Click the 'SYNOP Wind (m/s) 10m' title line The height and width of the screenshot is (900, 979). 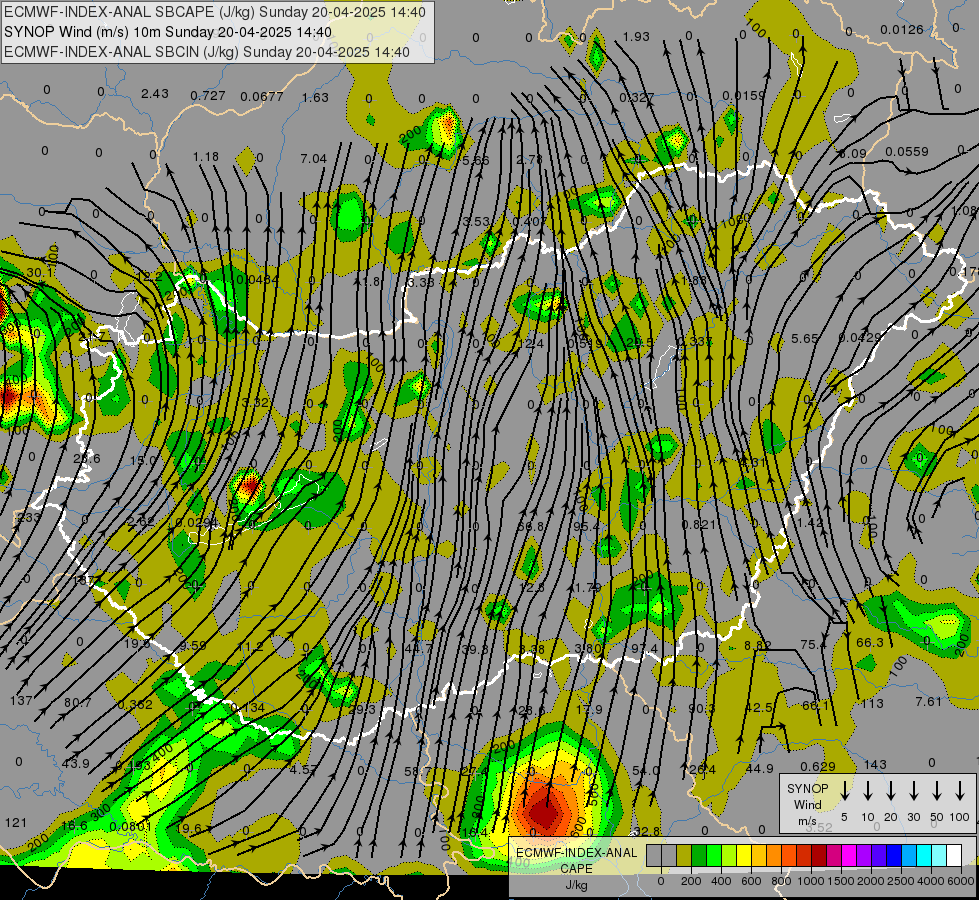(x=168, y=32)
